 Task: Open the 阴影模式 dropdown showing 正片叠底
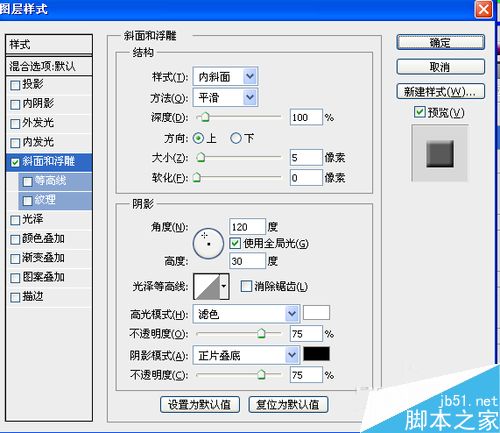coord(246,355)
